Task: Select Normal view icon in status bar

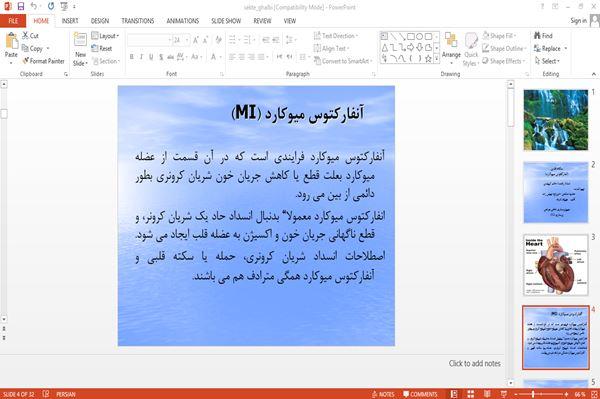Action: (x=454, y=394)
